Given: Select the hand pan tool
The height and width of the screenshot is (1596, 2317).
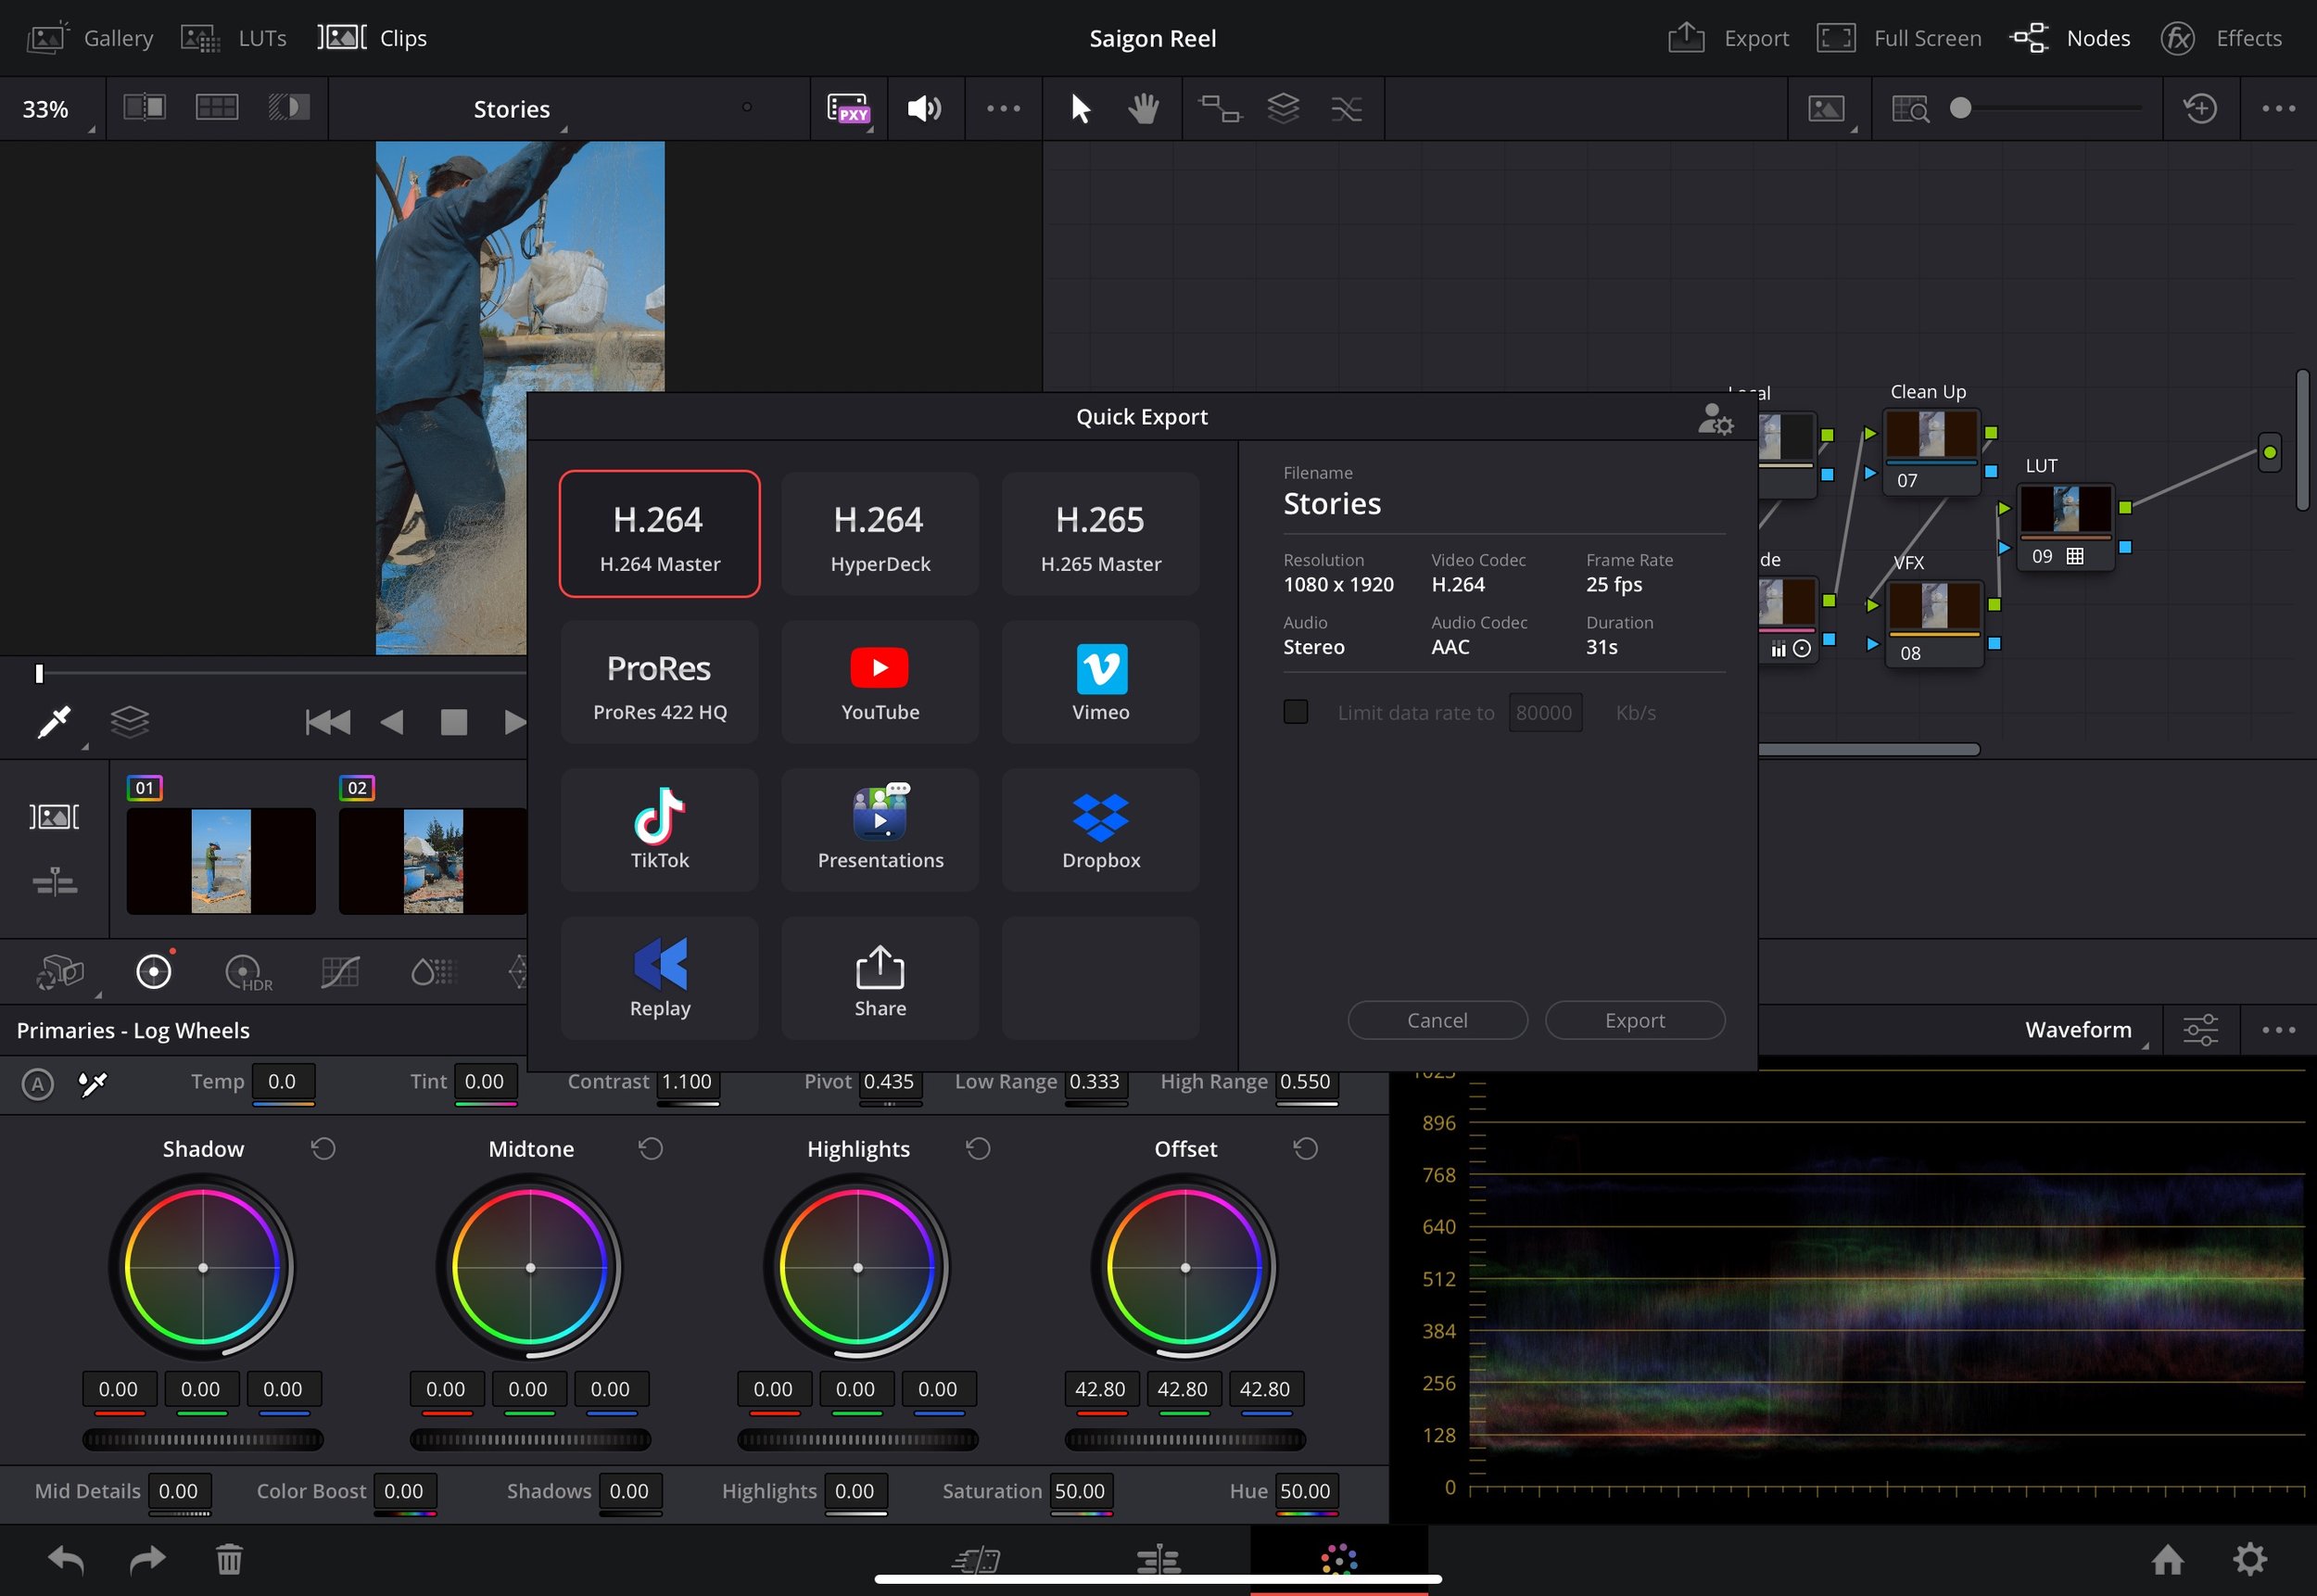Looking at the screenshot, I should 1143,108.
